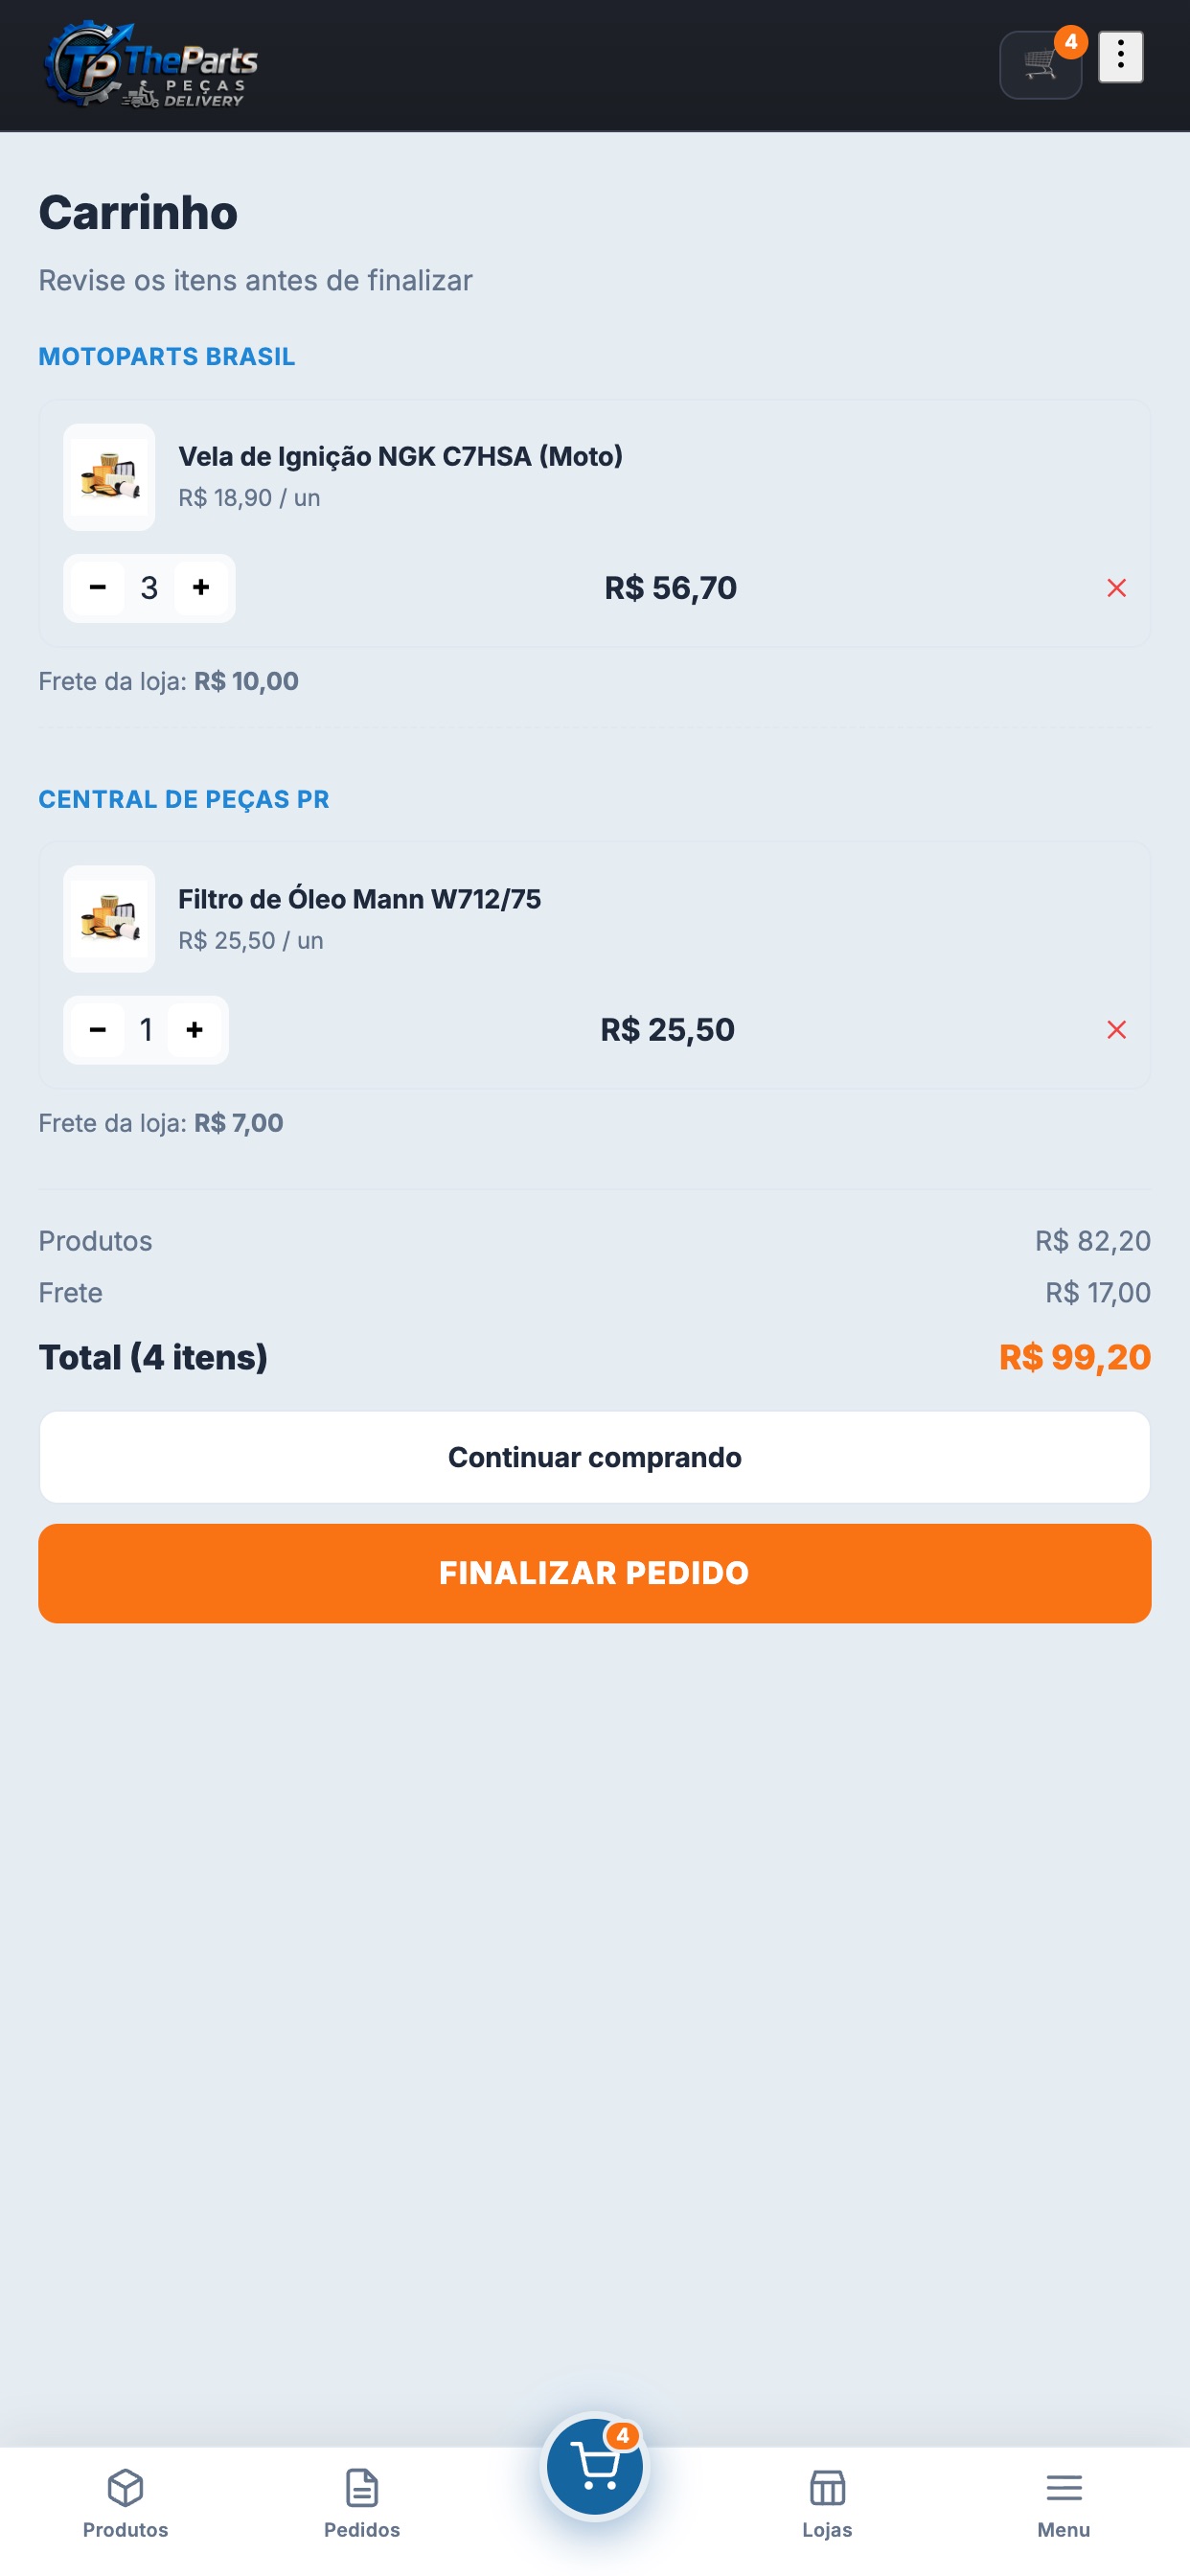Click the TheParts logo
Viewport: 1190px width, 2576px height.
point(150,64)
